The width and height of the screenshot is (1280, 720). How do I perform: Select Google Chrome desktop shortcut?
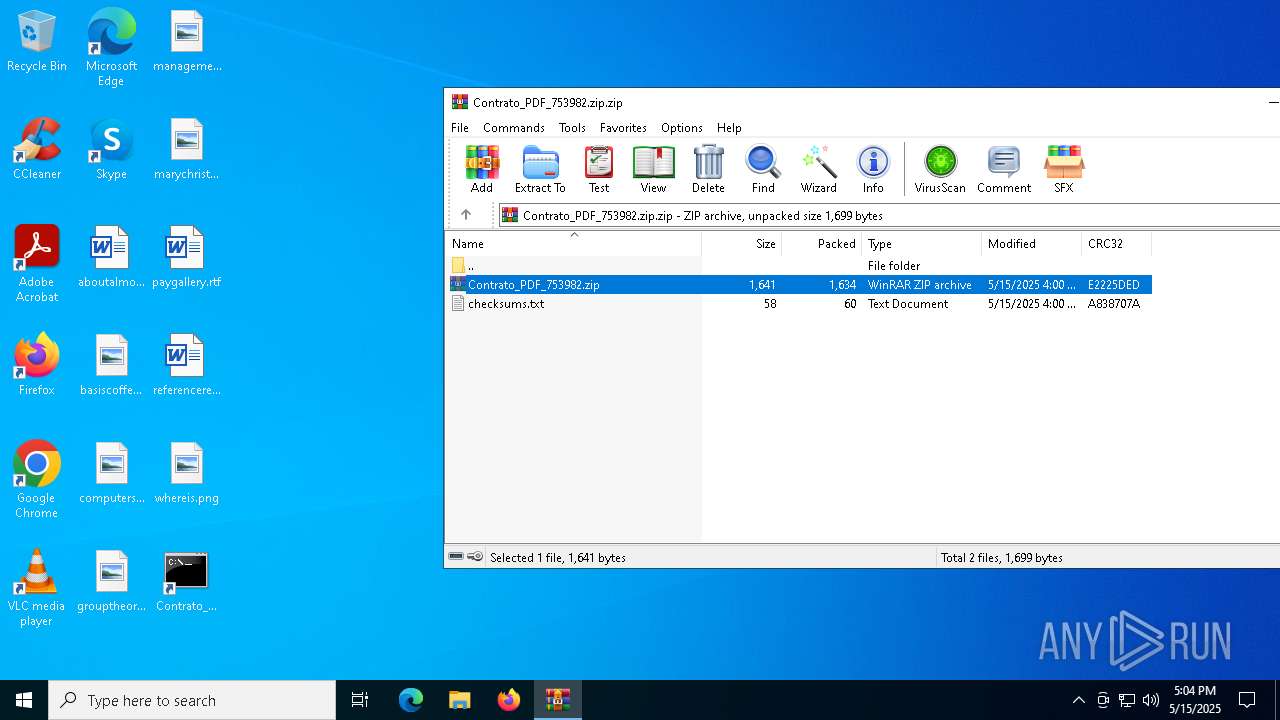(x=37, y=480)
